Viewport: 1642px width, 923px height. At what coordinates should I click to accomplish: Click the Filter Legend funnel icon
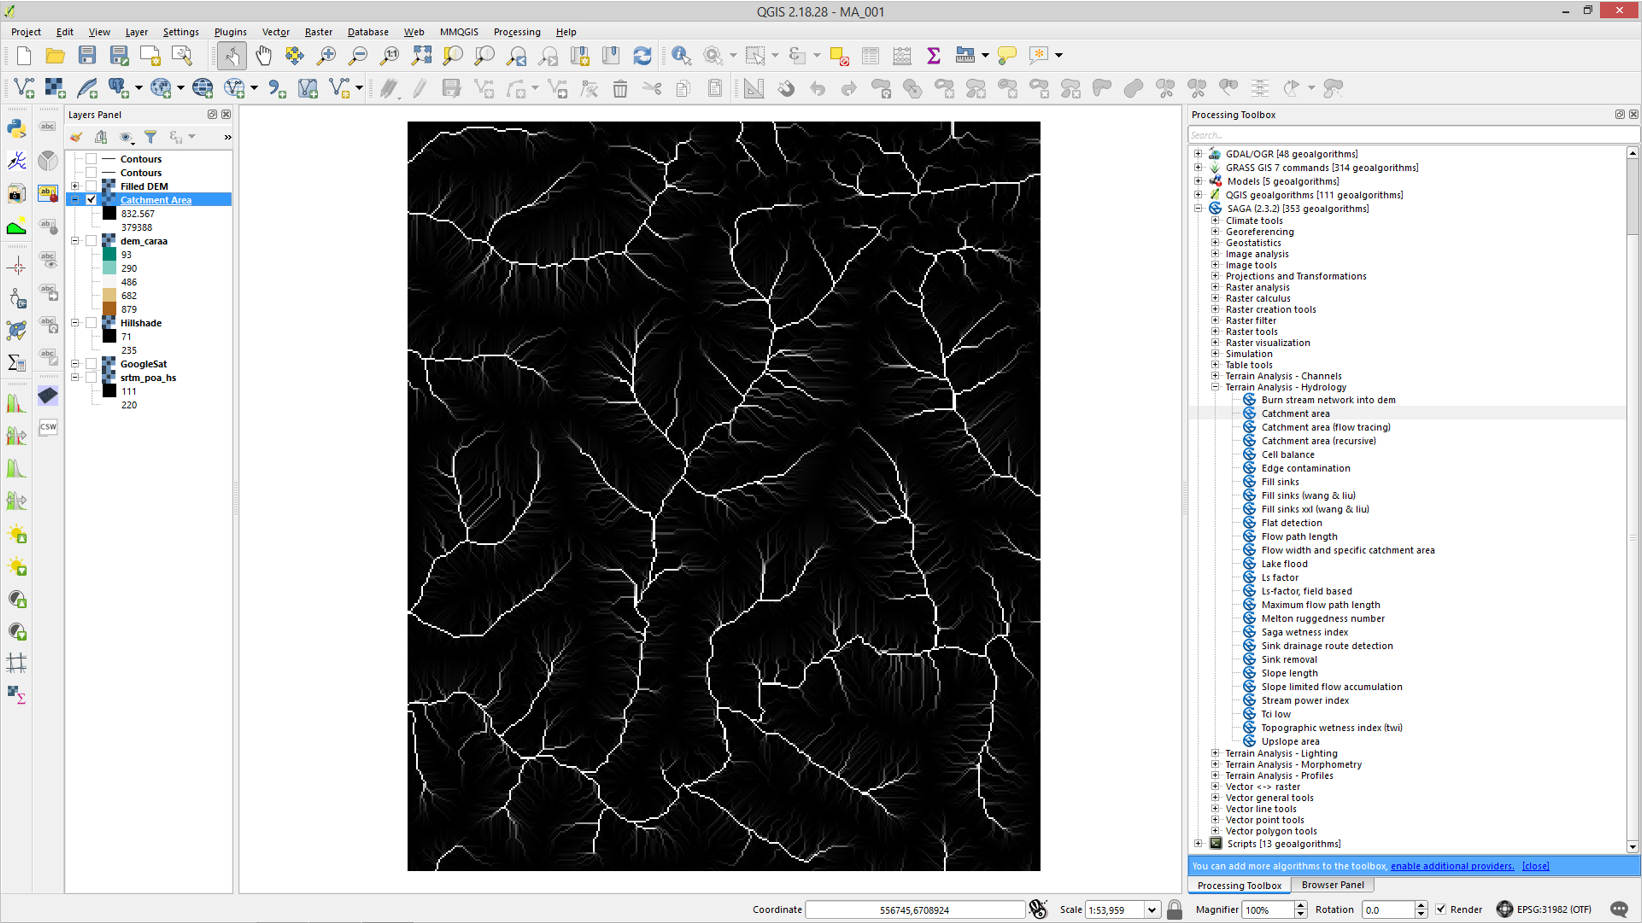(151, 137)
